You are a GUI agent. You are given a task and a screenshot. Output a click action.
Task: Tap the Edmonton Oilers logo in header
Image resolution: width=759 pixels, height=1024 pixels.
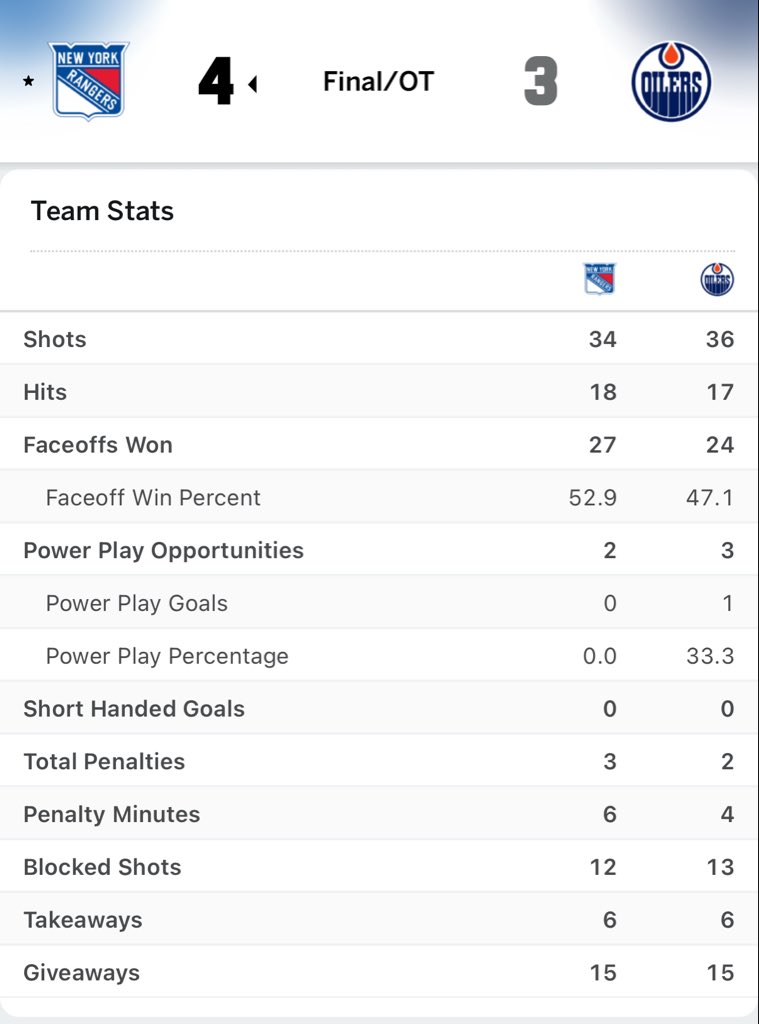tap(671, 81)
